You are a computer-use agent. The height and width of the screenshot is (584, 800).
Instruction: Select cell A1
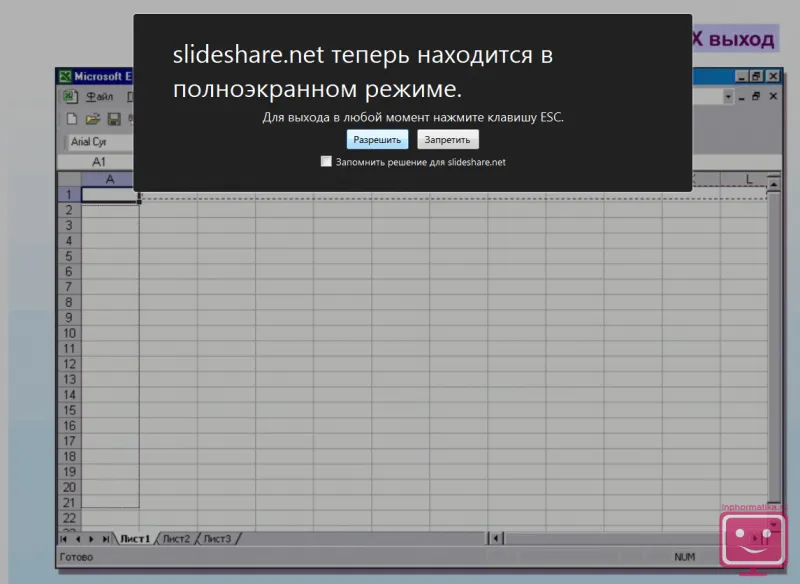pyautogui.click(x=110, y=195)
